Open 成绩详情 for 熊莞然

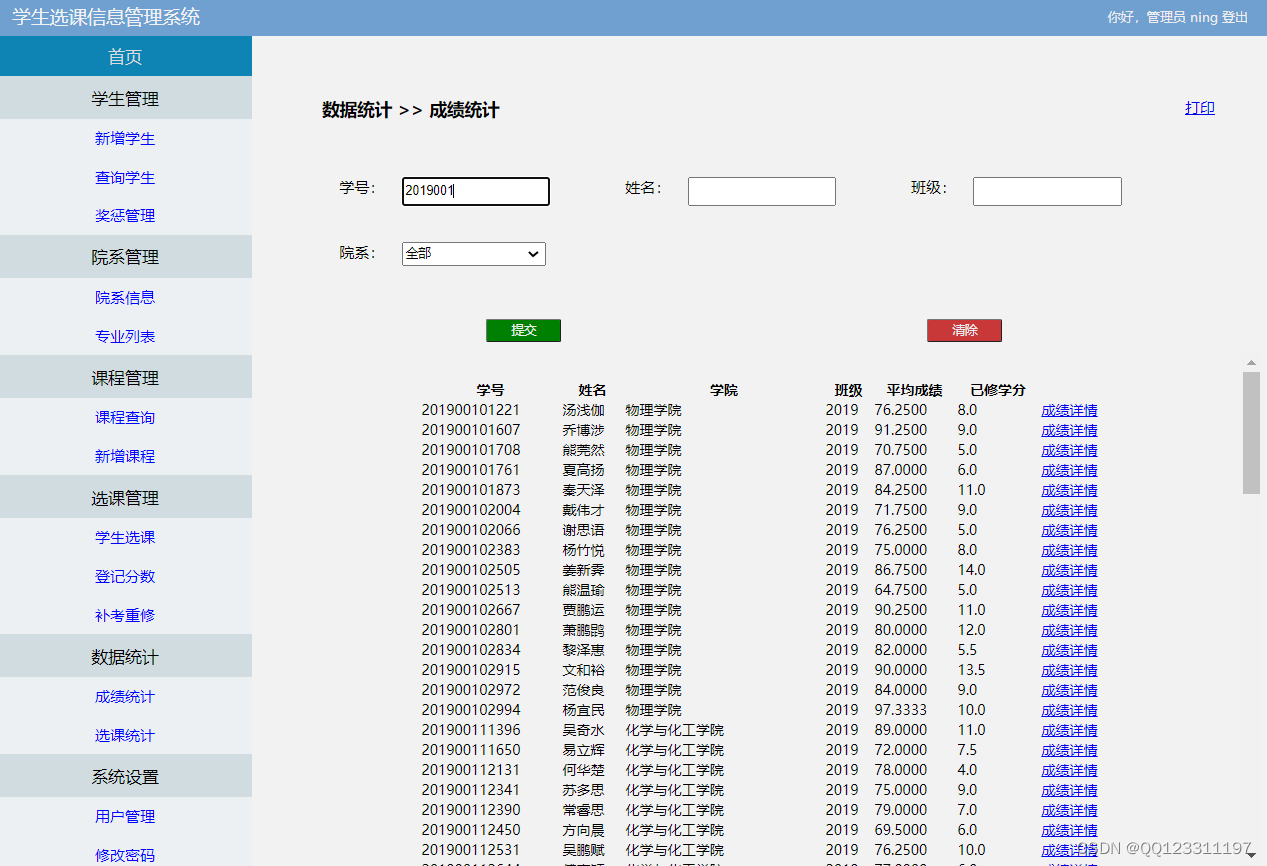(x=1069, y=450)
